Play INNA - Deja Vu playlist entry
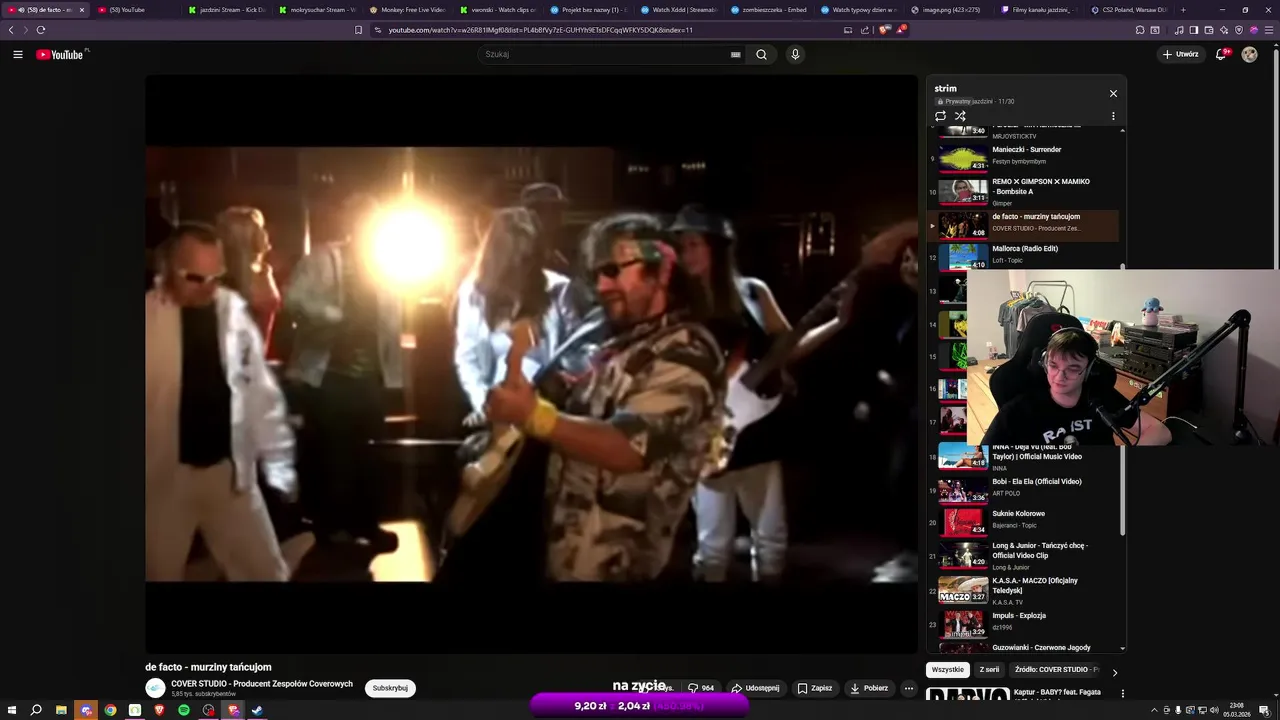Screen dimensions: 1280x720 click(x=1022, y=457)
